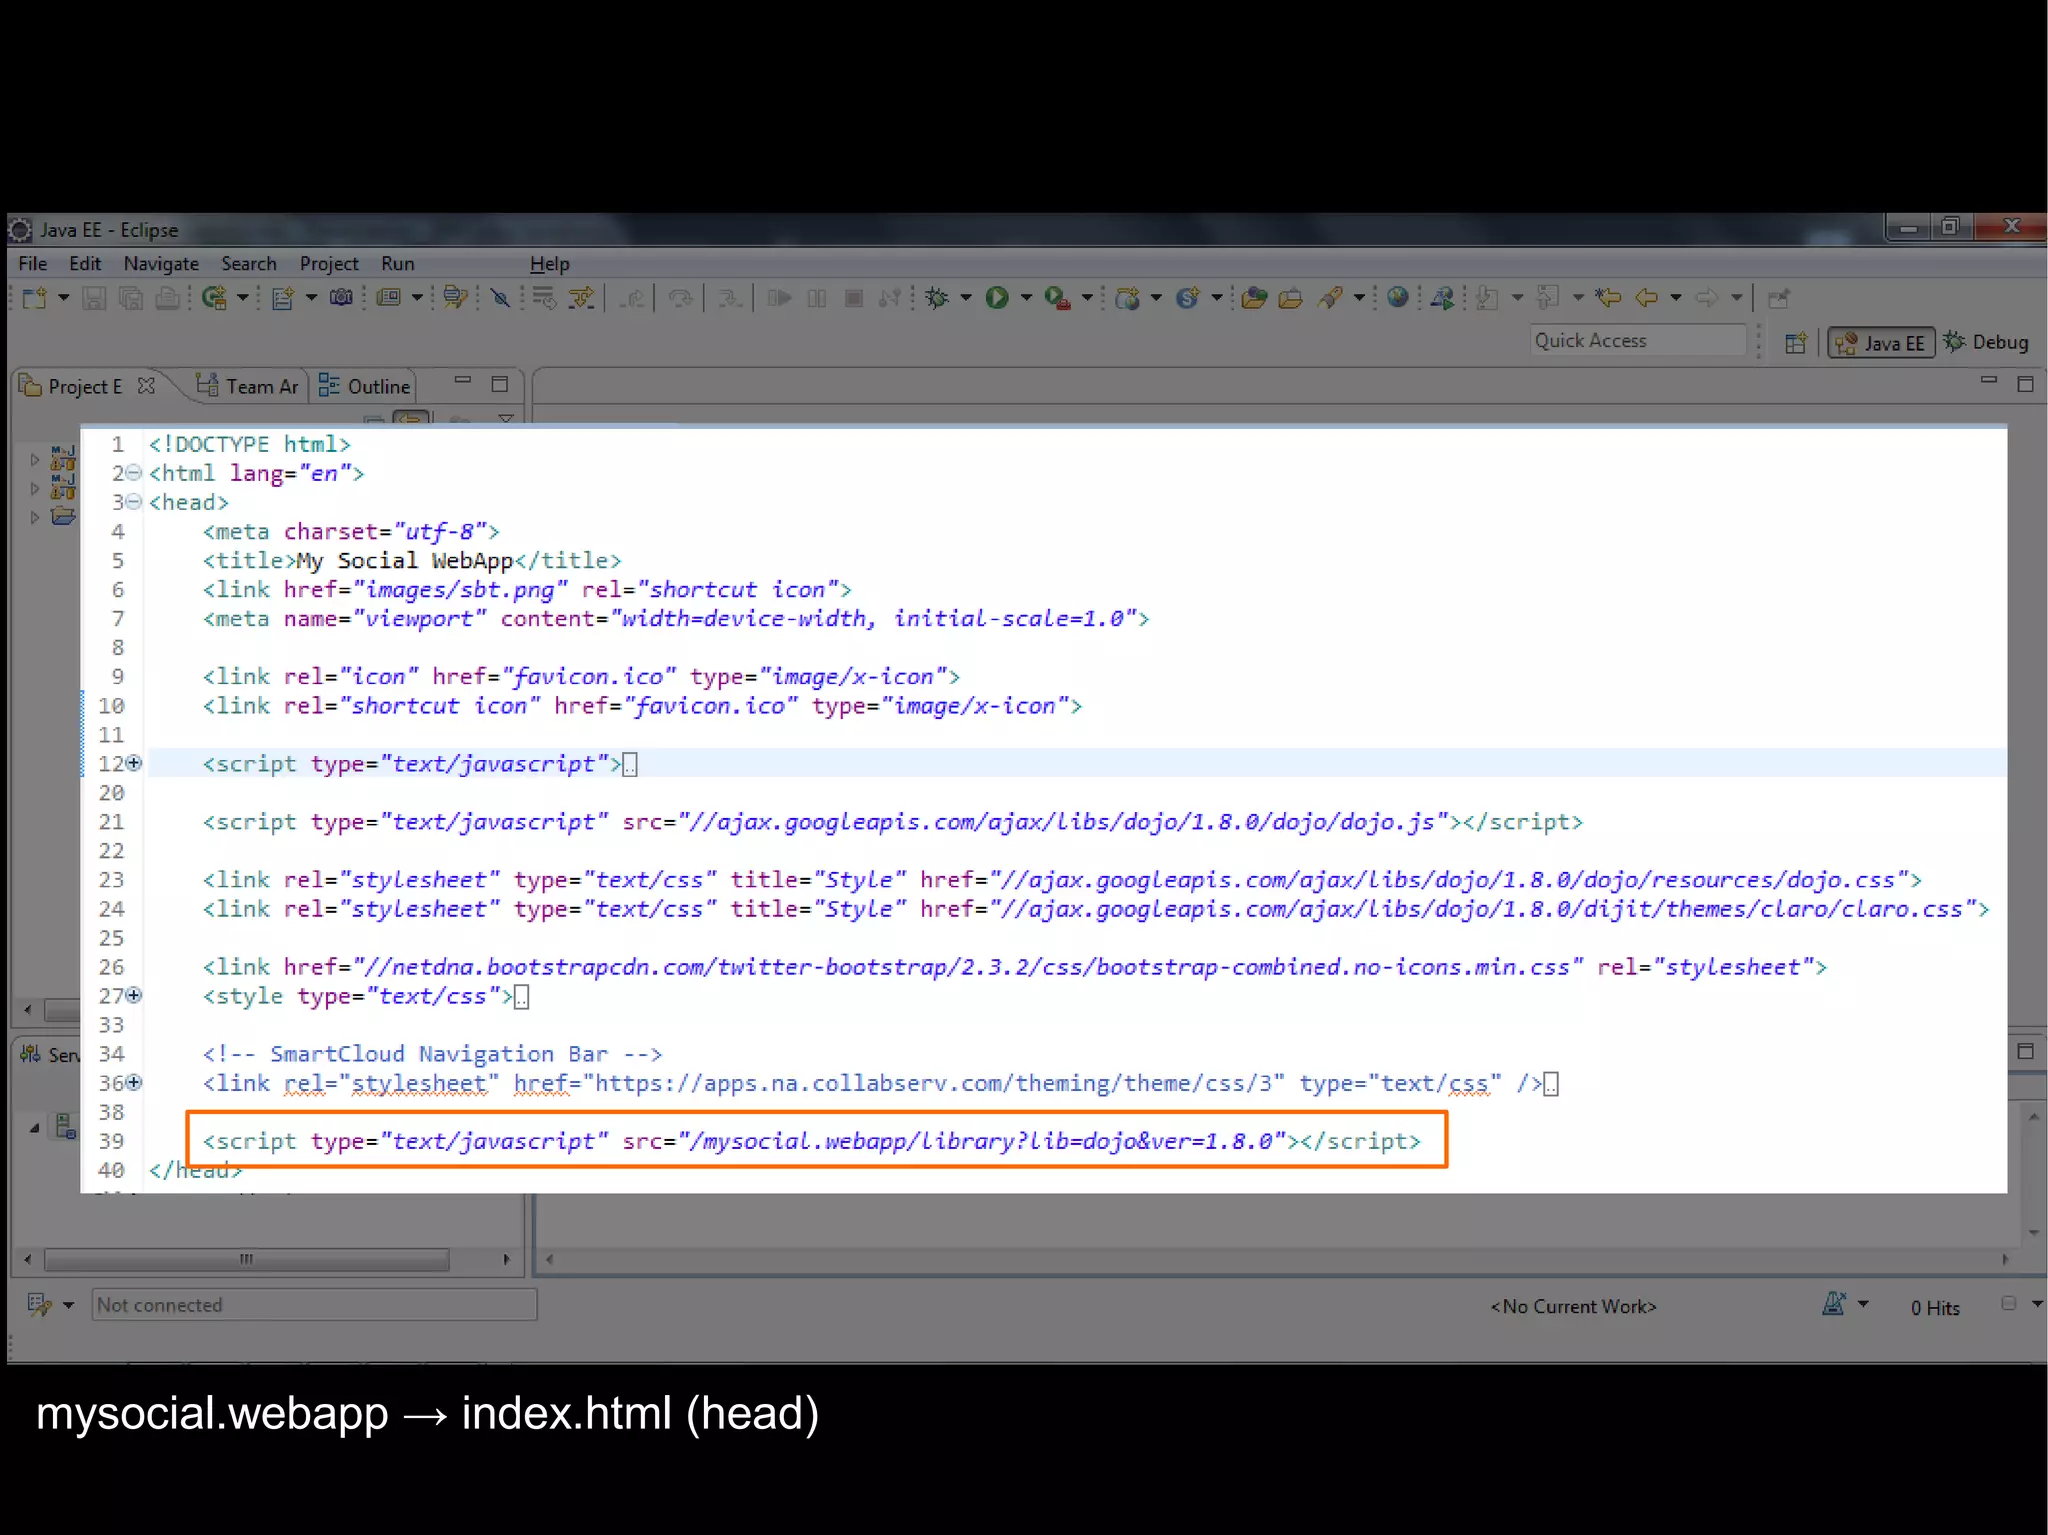Click the camera snapshot toolbar icon
Screen dimensions: 2048x1535
tap(341, 298)
